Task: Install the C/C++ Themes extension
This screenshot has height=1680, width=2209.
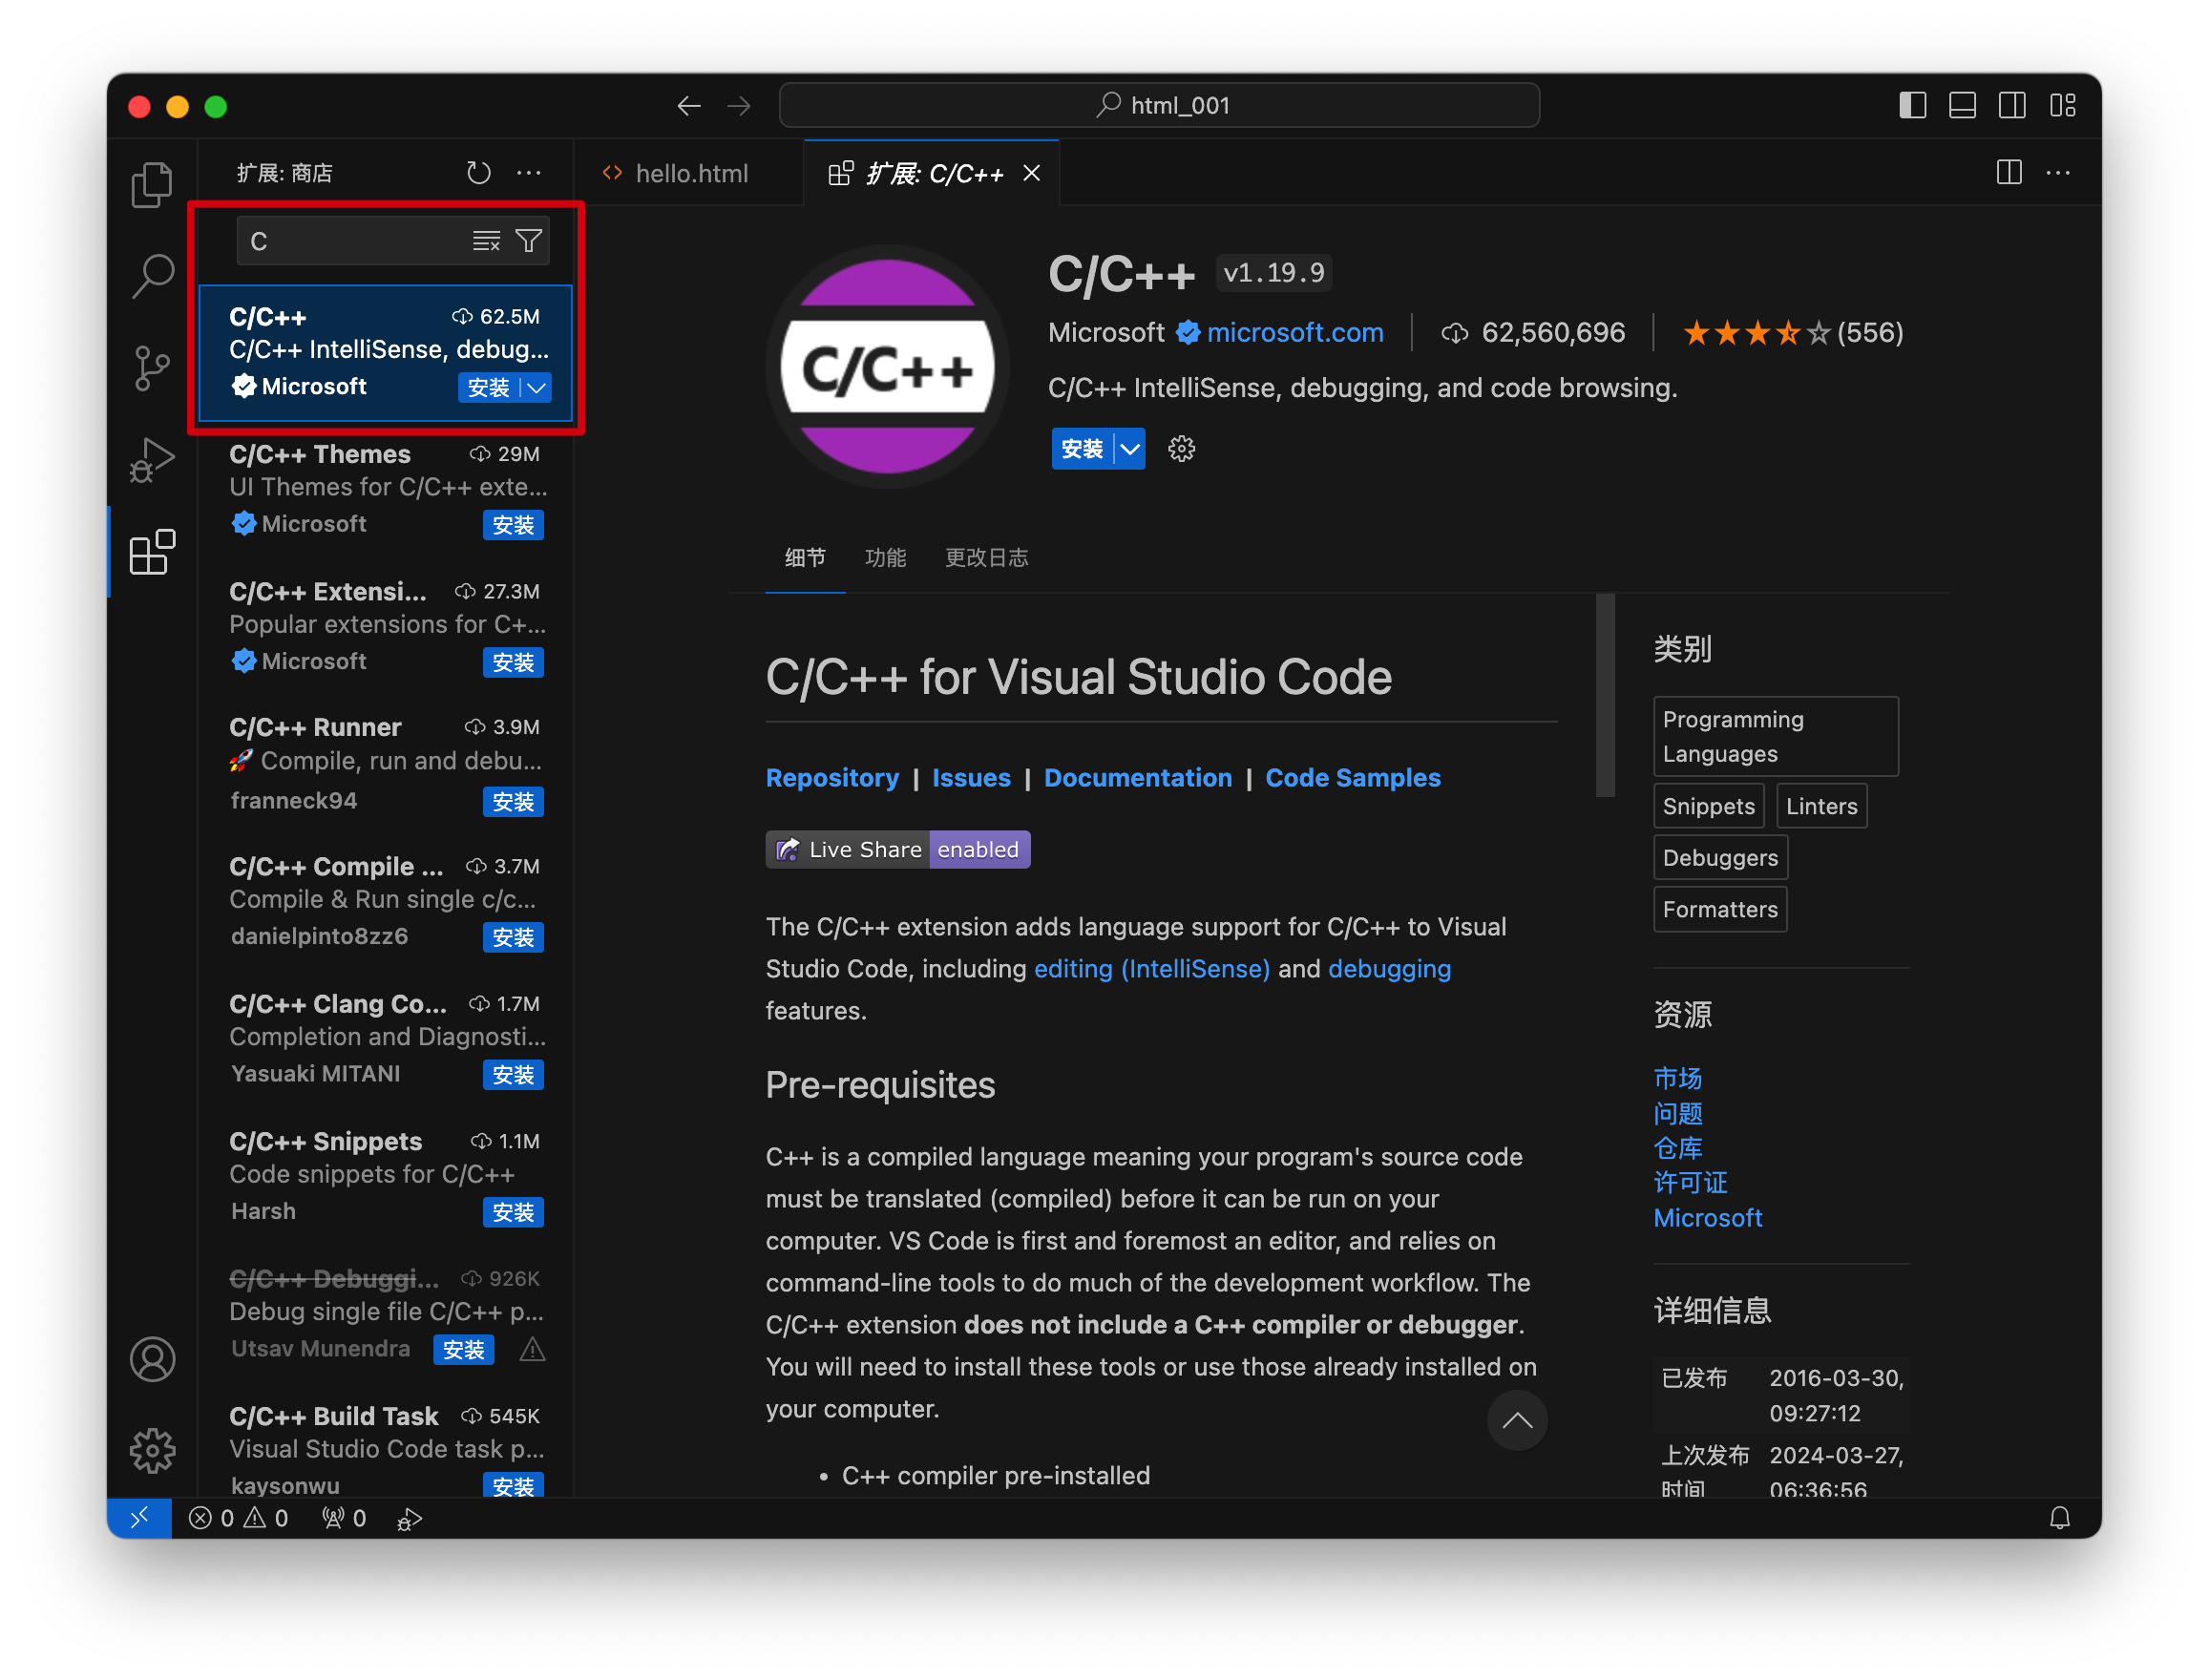Action: [513, 524]
